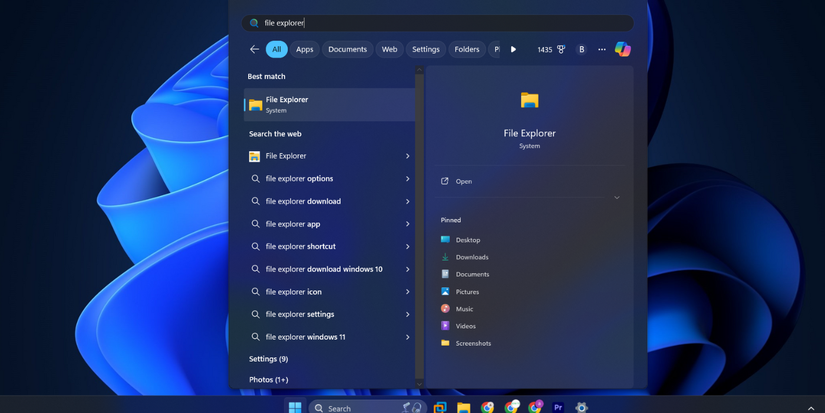This screenshot has height=413, width=825.
Task: Expand the File Explorer web result arrow
Action: point(407,156)
